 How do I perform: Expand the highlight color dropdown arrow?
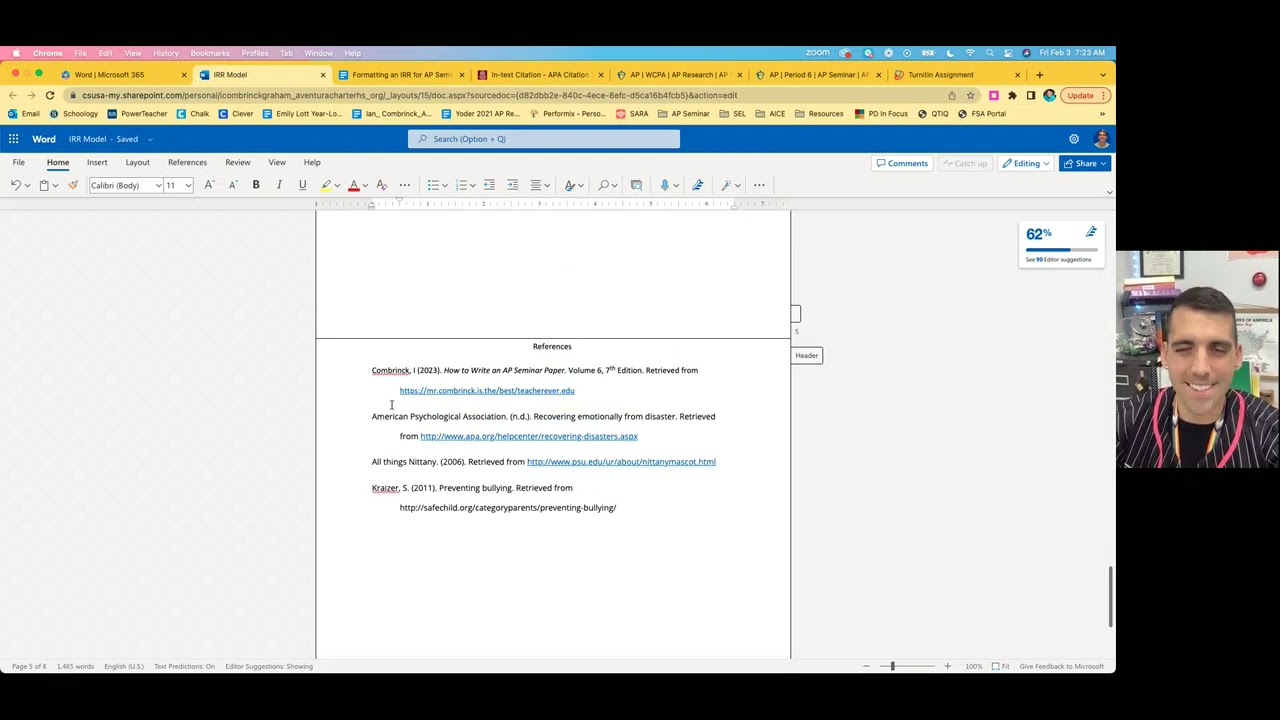point(337,185)
